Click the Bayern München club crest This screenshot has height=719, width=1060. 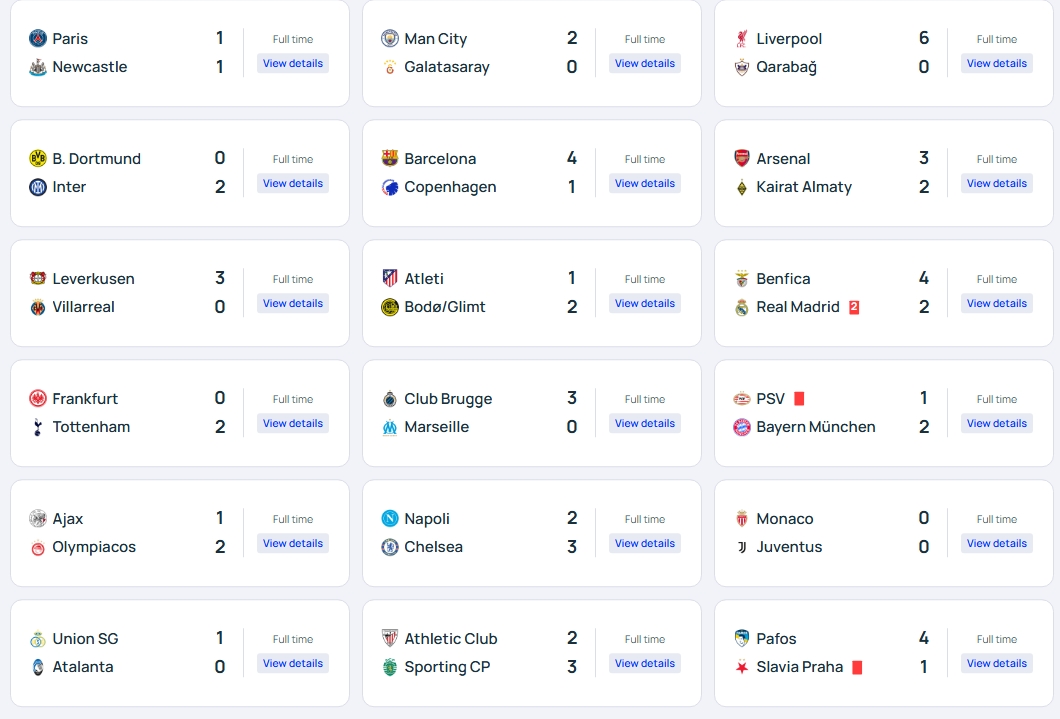click(x=741, y=427)
